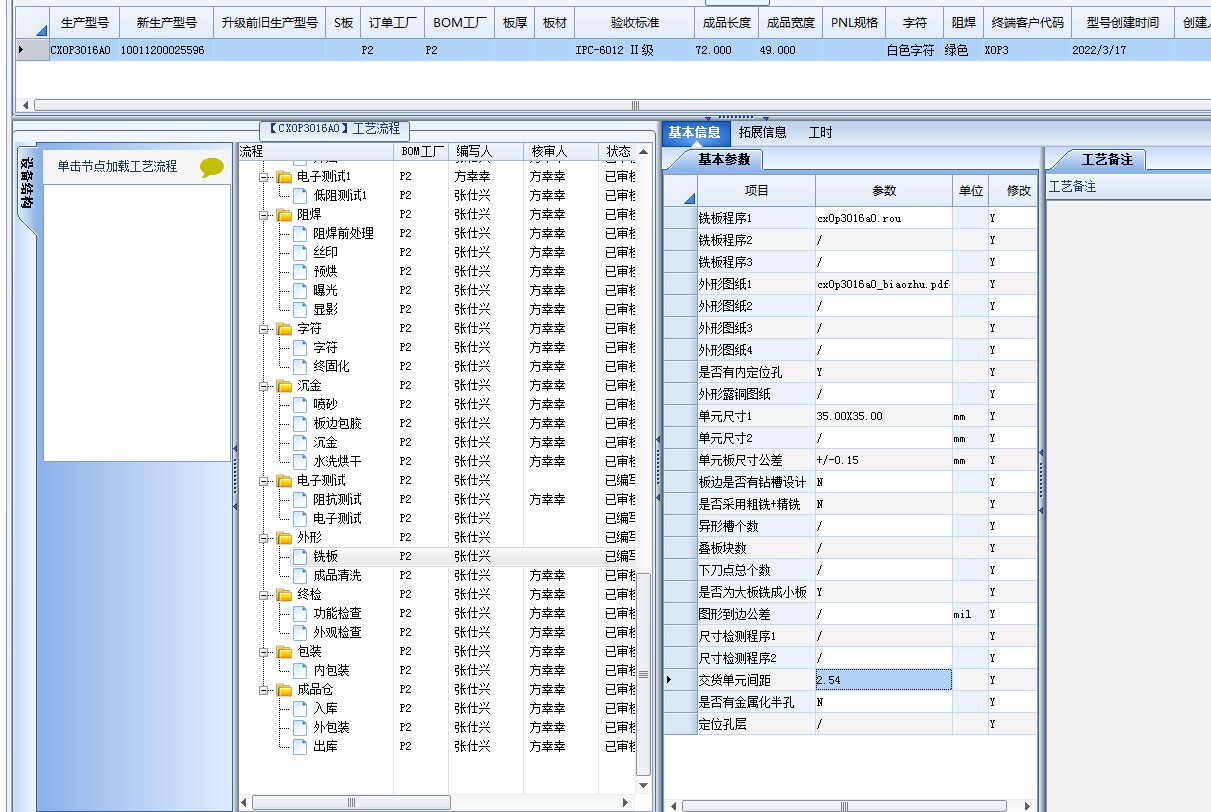Image resolution: width=1211 pixels, height=812 pixels.
Task: Sort by the 生产型号 column header
Action: pos(84,22)
